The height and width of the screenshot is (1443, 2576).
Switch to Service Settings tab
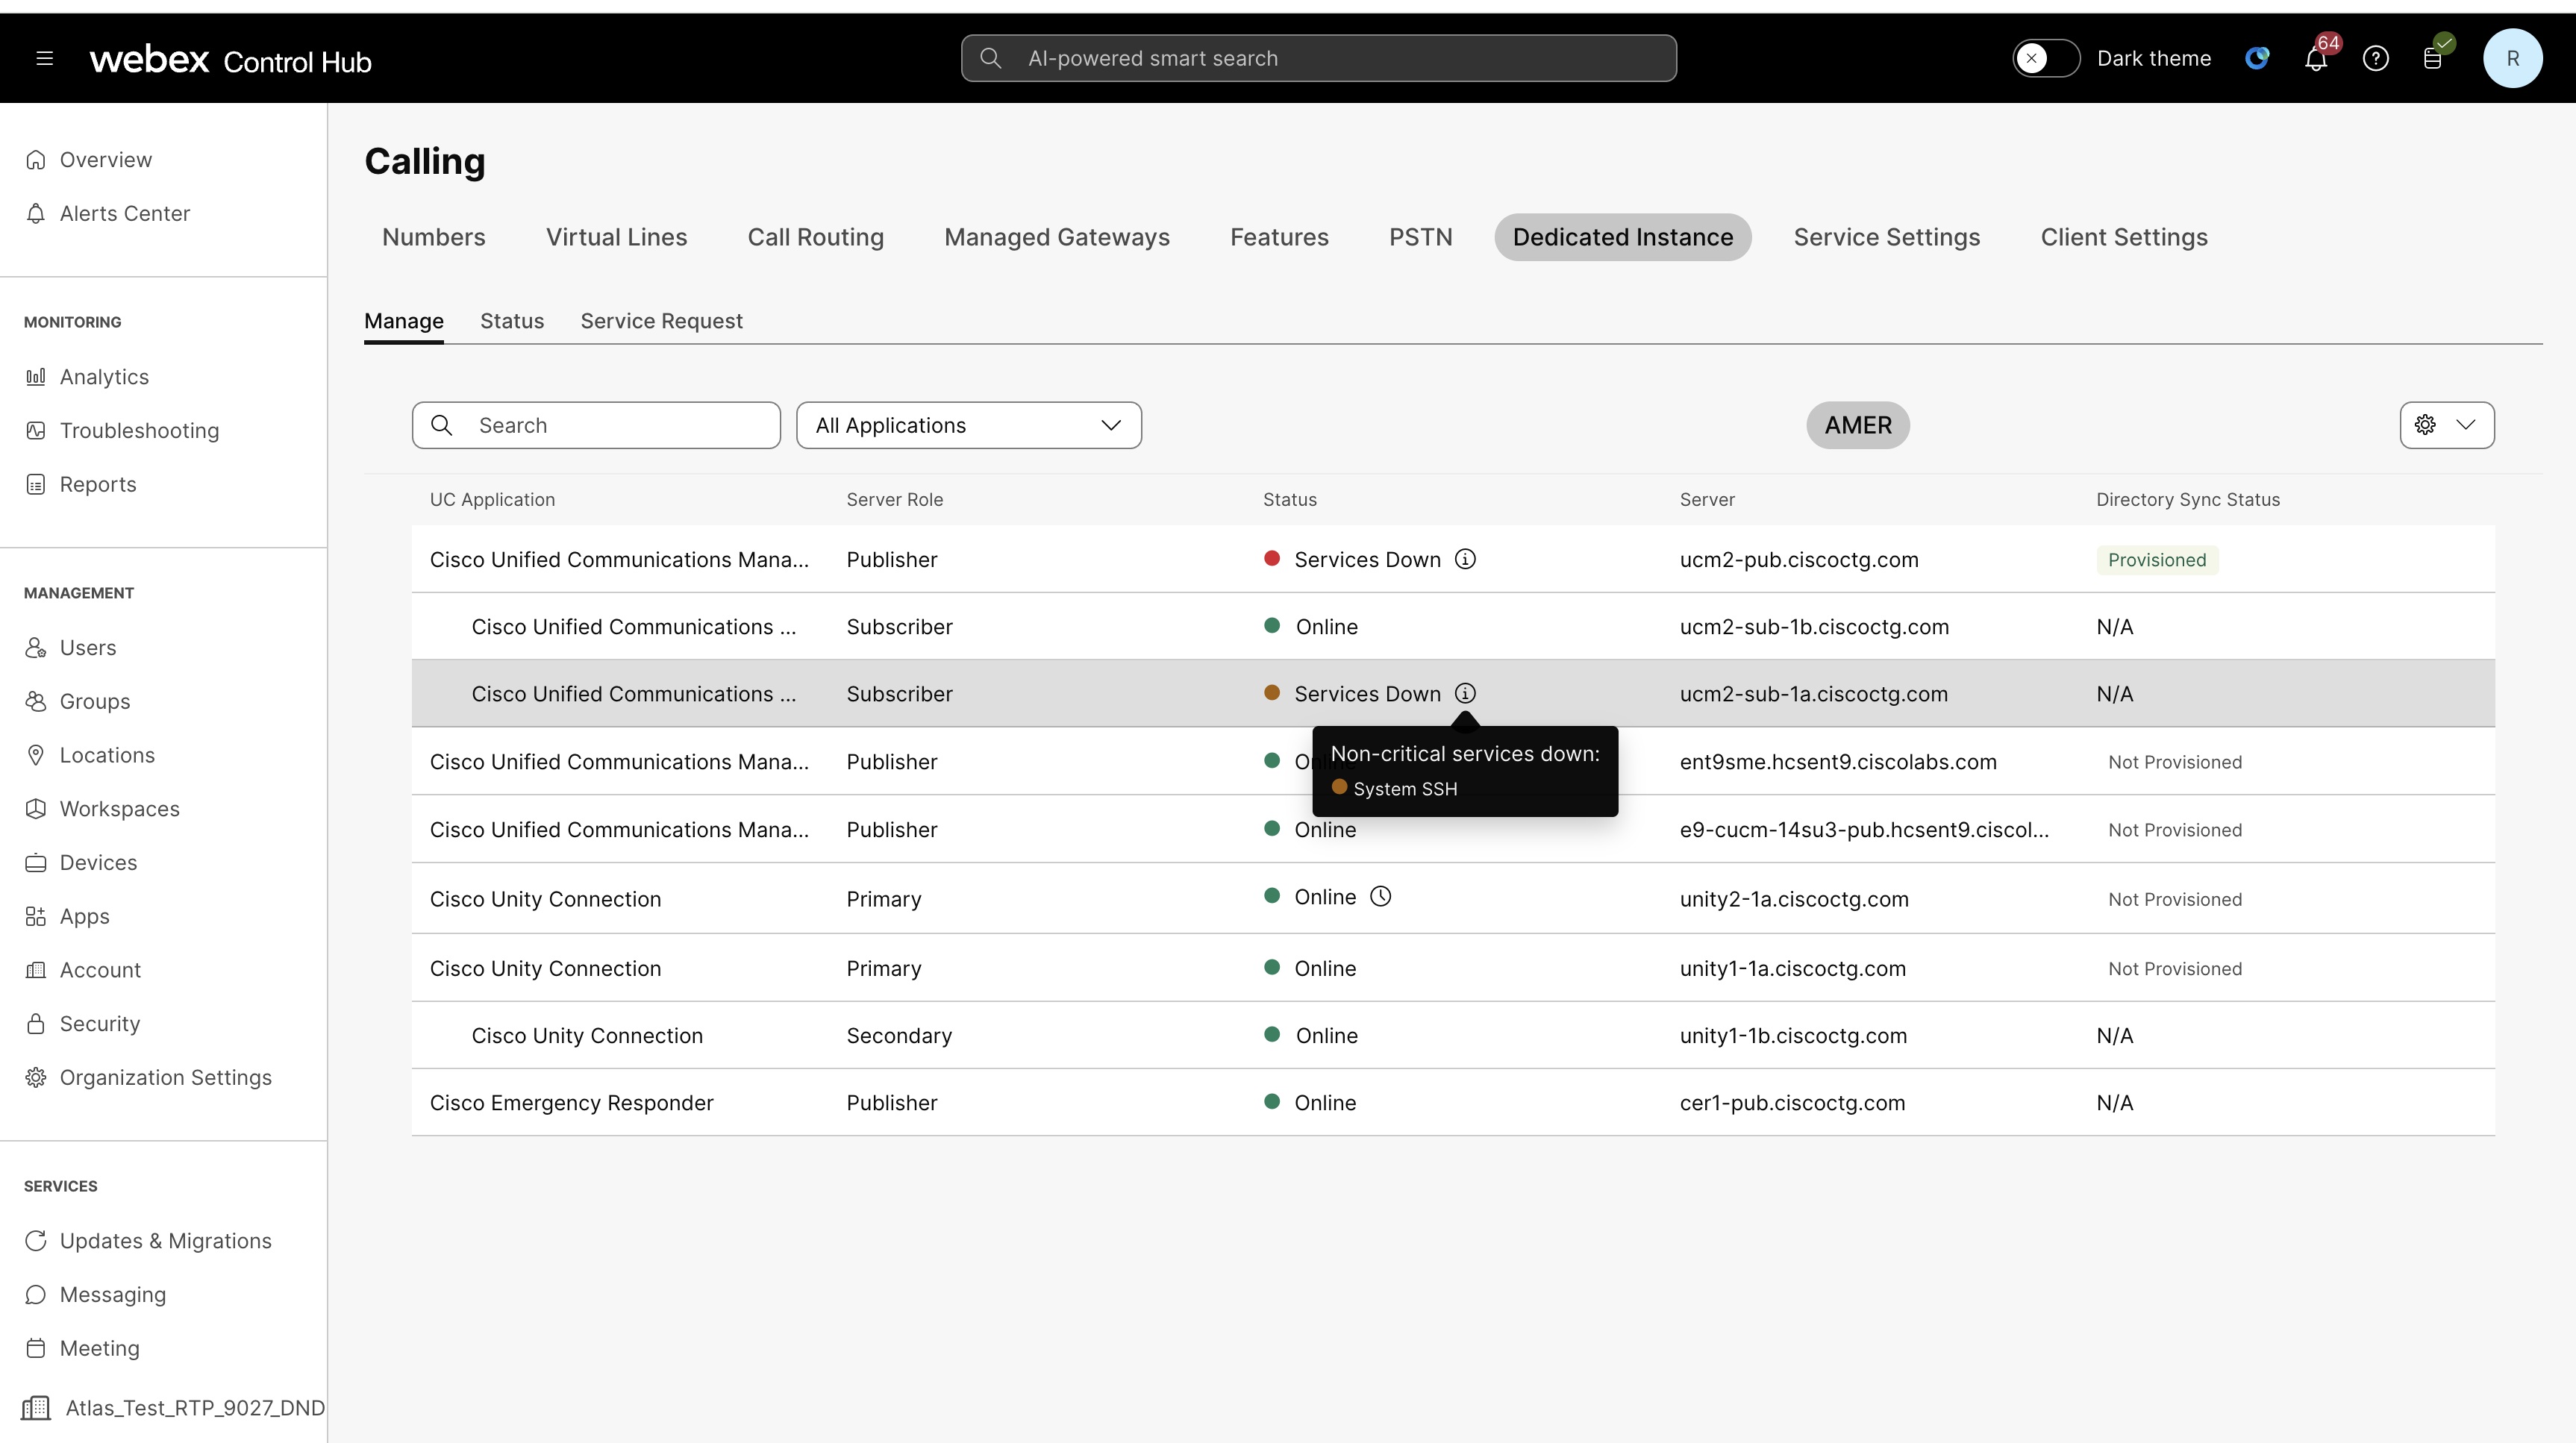tap(1886, 237)
